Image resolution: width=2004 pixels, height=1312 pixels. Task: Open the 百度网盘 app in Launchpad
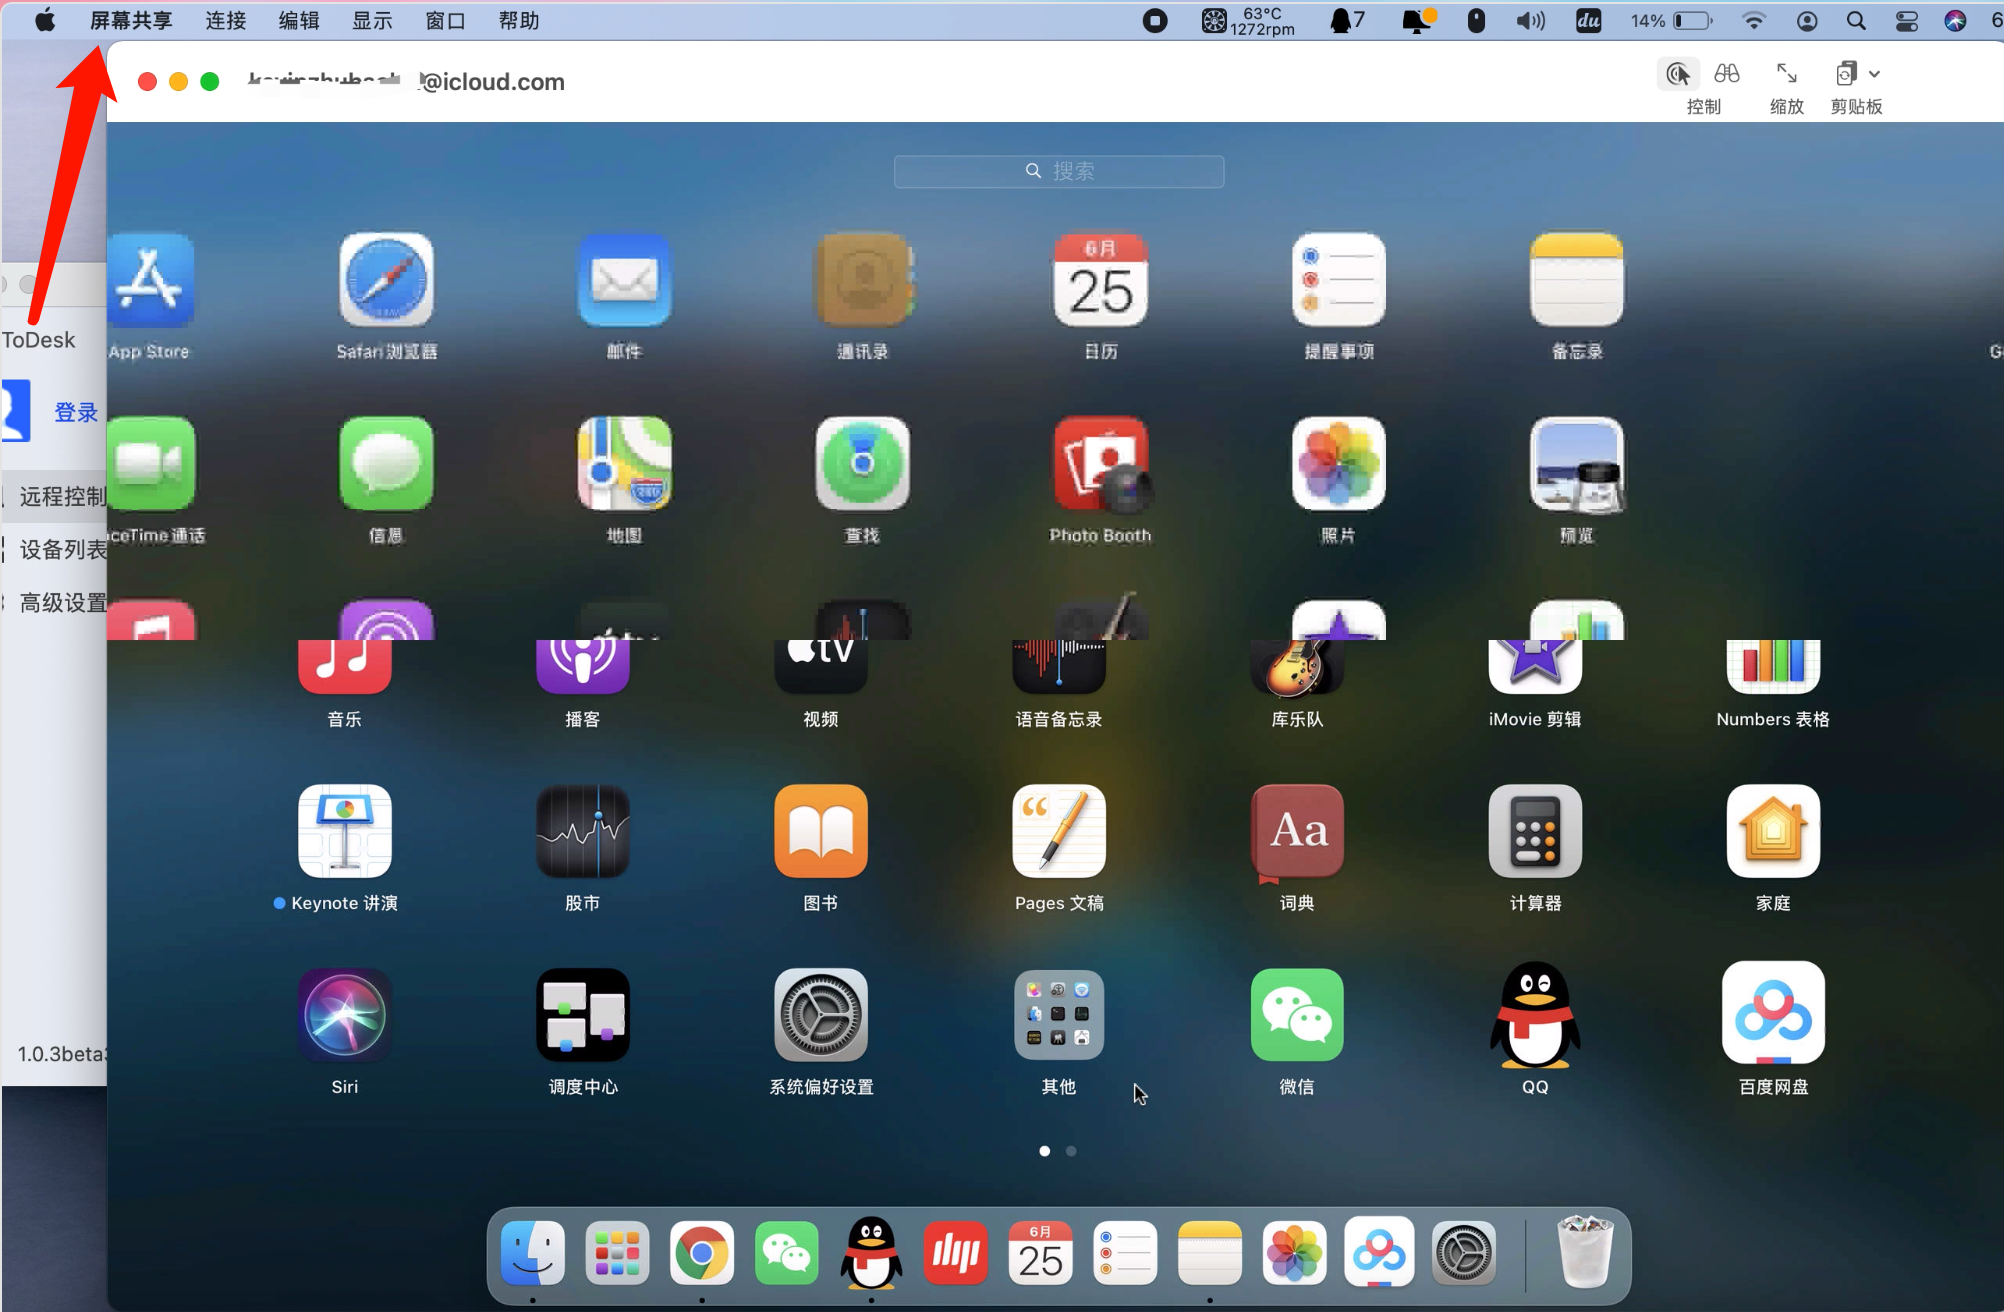tap(1773, 1015)
